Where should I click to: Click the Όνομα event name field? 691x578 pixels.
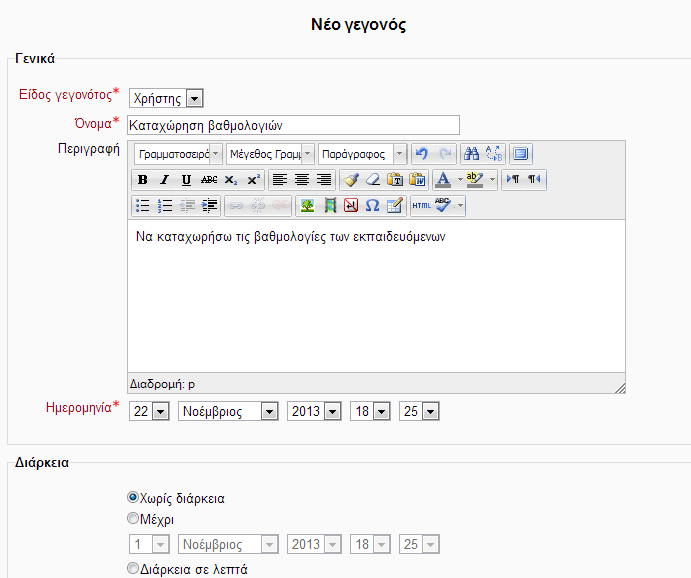tap(293, 125)
